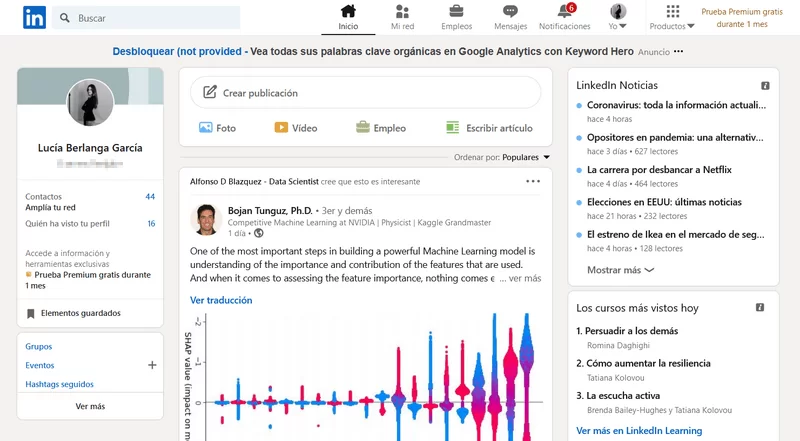The width and height of the screenshot is (800, 441).
Task: Open the three-dot menu on Alfonso's post
Action: click(x=533, y=181)
